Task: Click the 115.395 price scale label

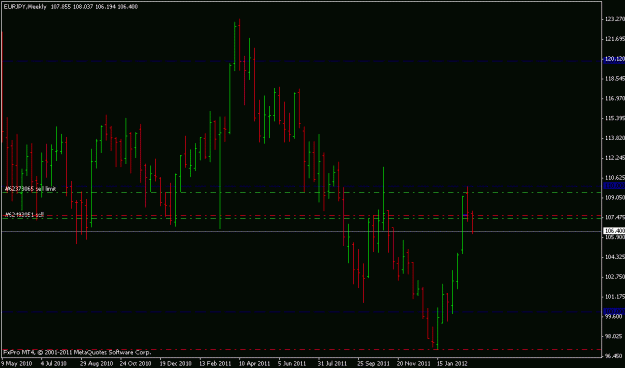Action: pos(615,118)
